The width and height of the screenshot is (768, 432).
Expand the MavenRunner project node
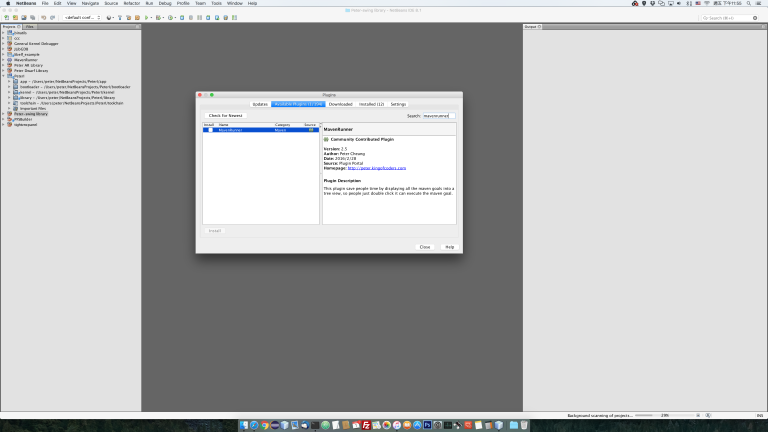pos(3,60)
